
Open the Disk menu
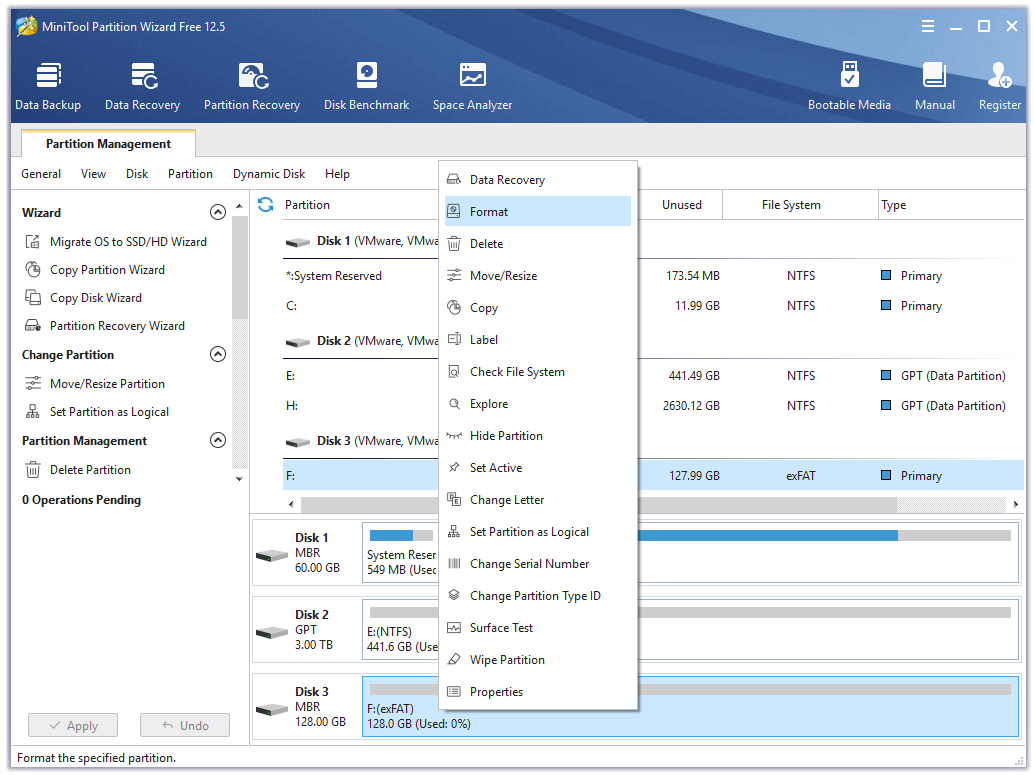(x=137, y=173)
